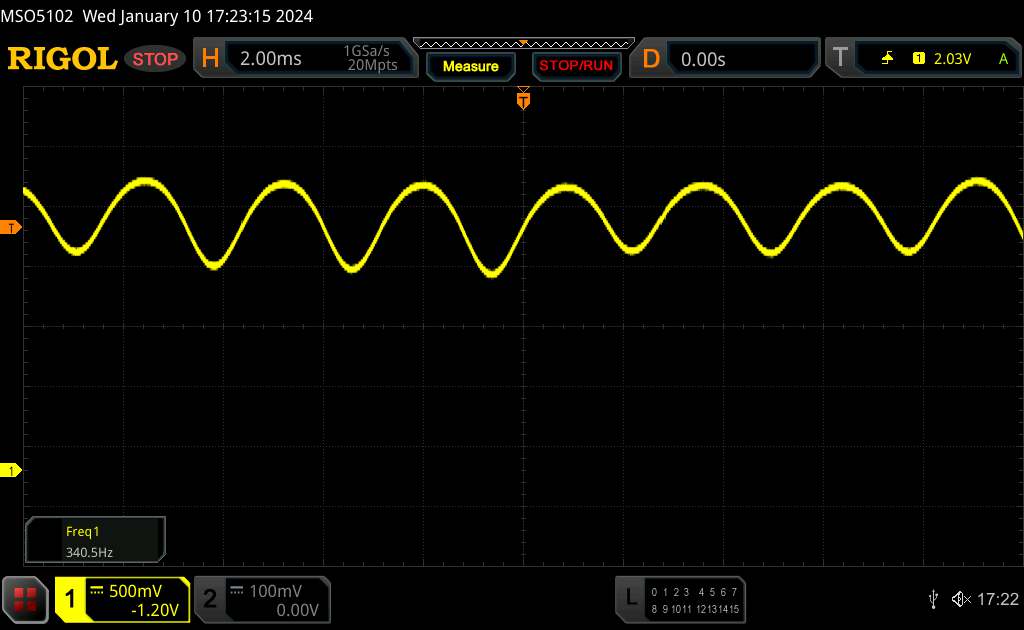
Task: Click the channel 1 ground level marker
Action: tap(10, 470)
